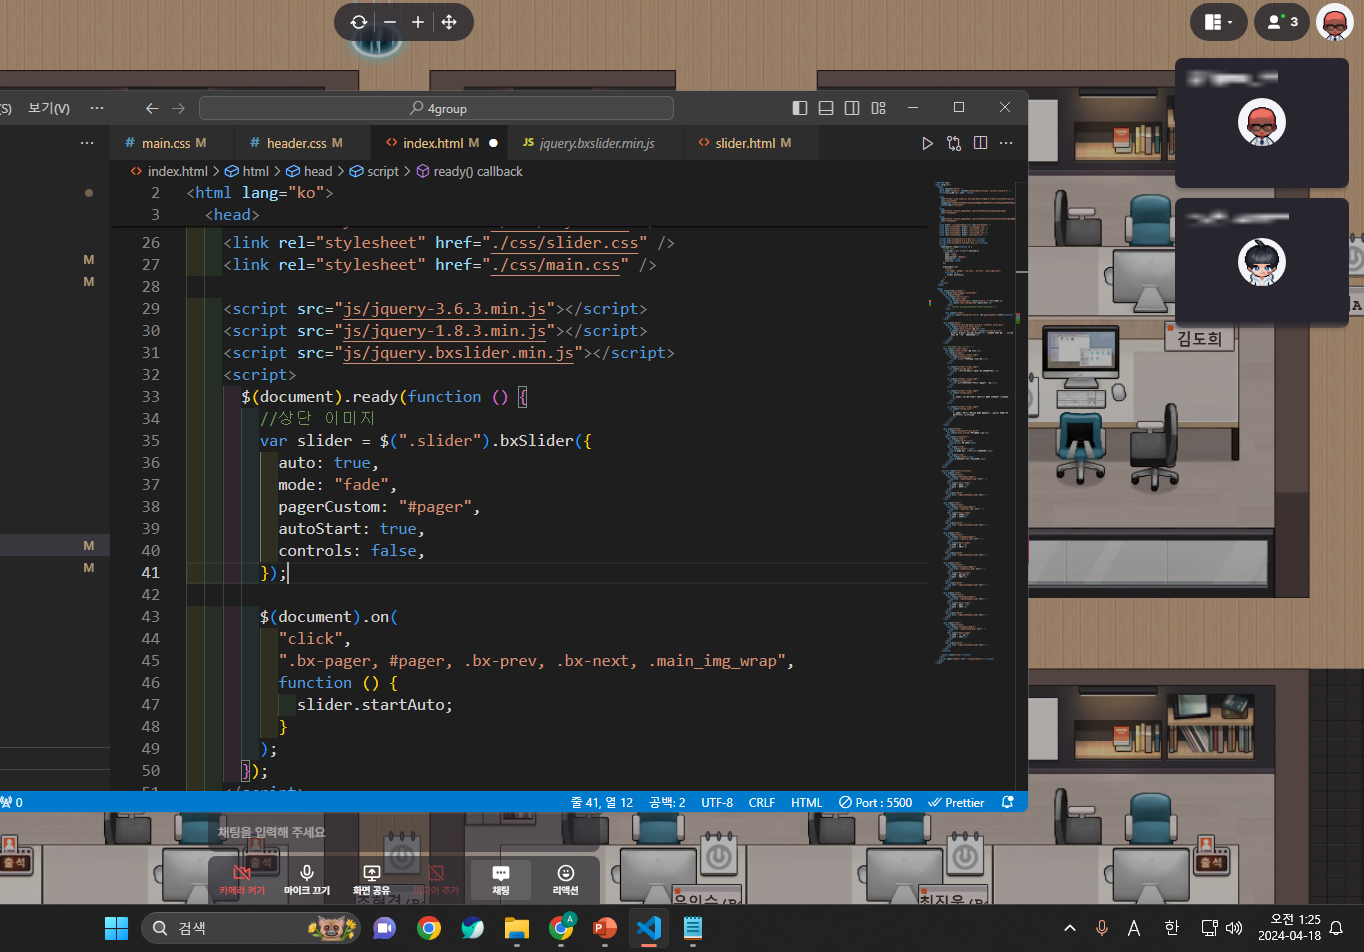Select the move/pan arrows icon
1364x952 pixels.
pos(449,22)
